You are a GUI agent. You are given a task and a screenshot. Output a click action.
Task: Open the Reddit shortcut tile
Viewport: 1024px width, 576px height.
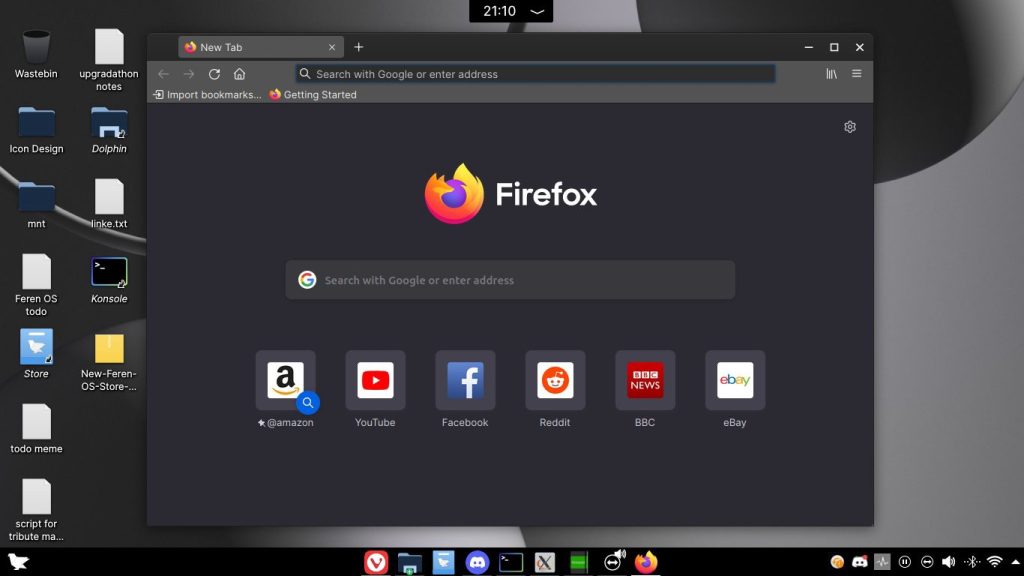pos(555,380)
